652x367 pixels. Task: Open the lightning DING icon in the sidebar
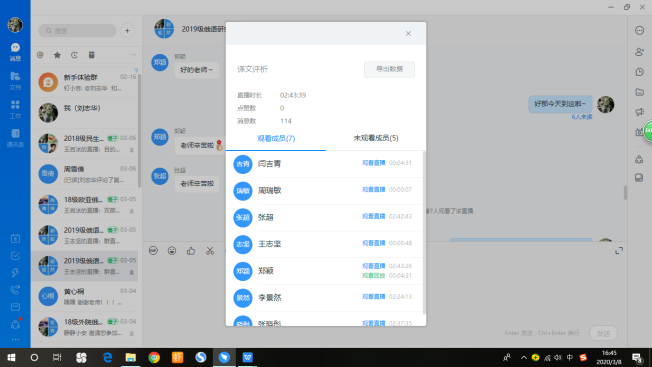(x=15, y=273)
